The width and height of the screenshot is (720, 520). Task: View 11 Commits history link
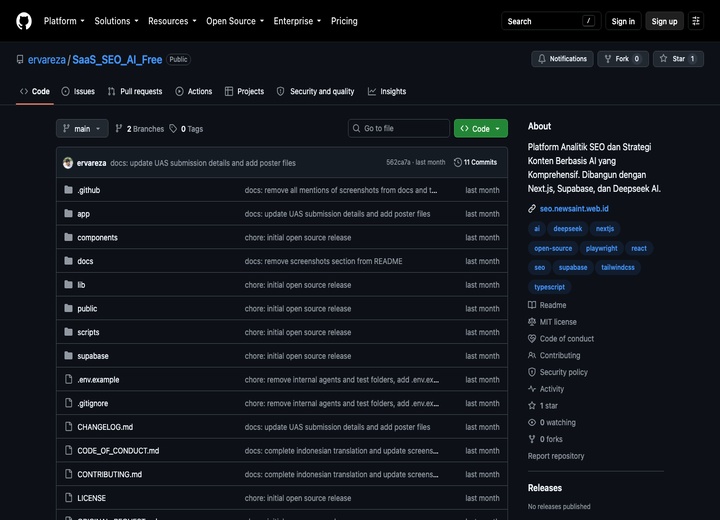point(475,162)
